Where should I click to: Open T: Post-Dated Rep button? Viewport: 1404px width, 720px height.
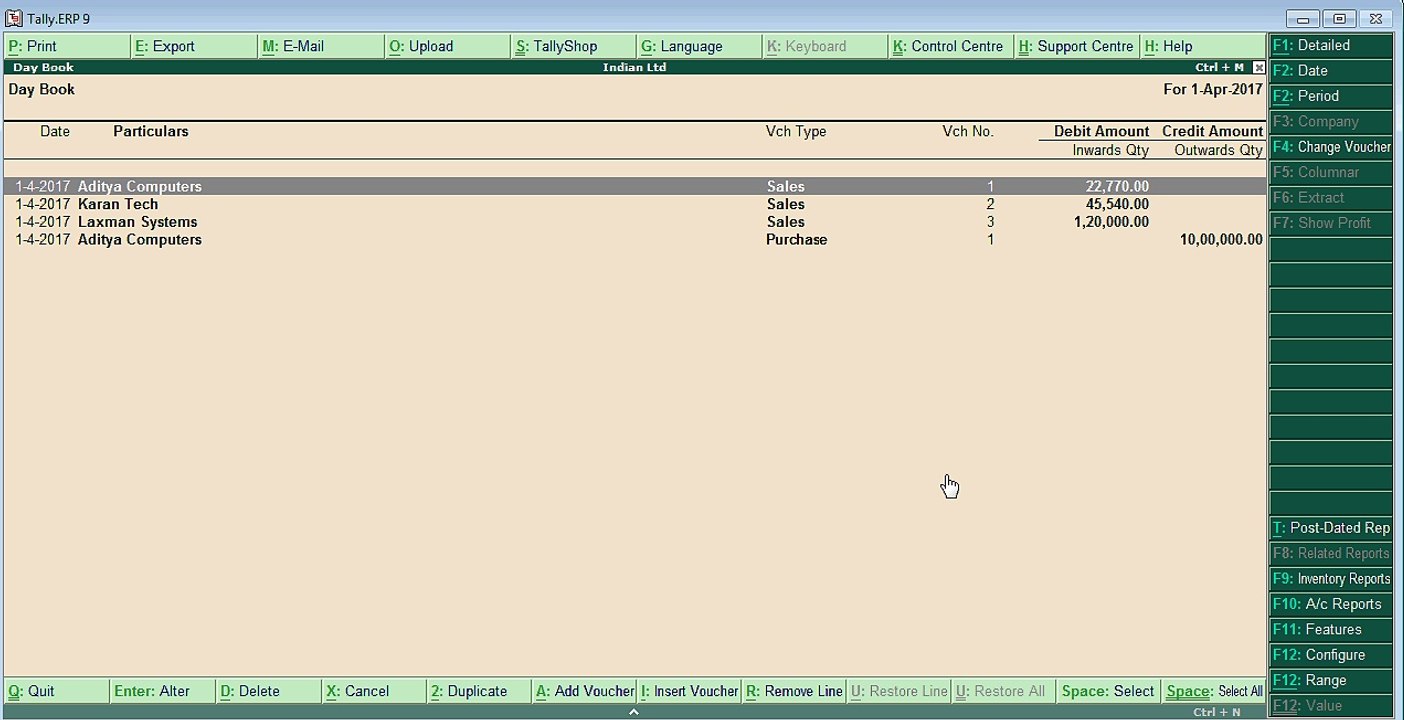1330,528
